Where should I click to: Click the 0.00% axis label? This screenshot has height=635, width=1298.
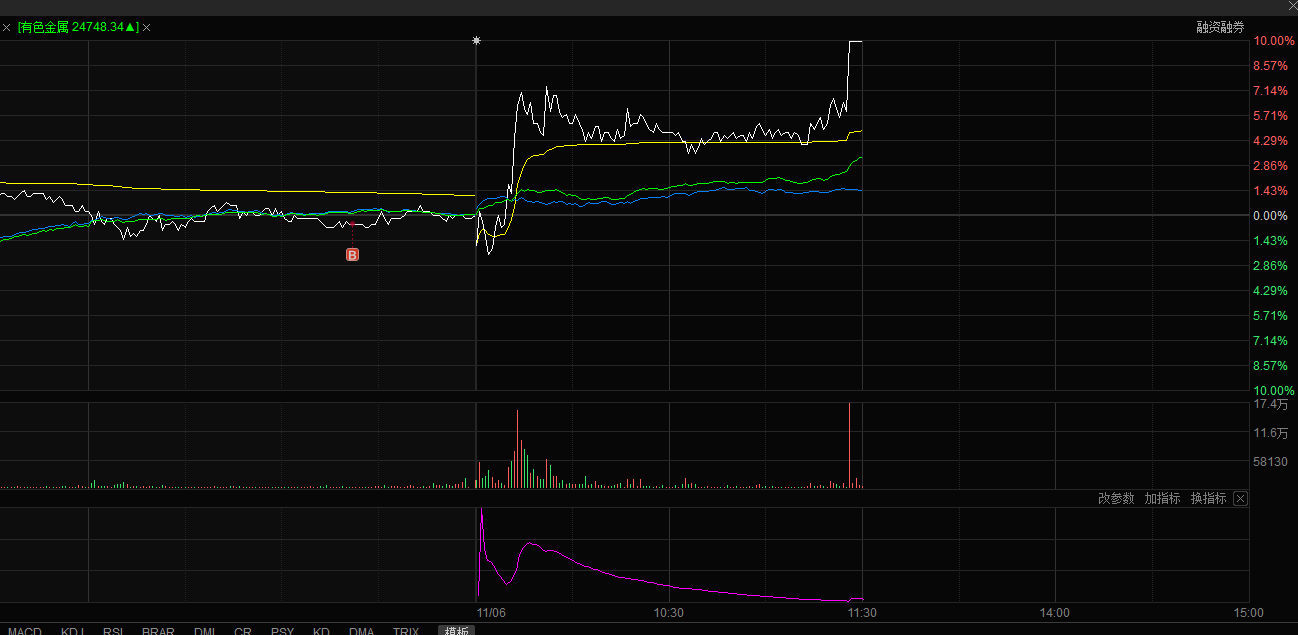1271,216
